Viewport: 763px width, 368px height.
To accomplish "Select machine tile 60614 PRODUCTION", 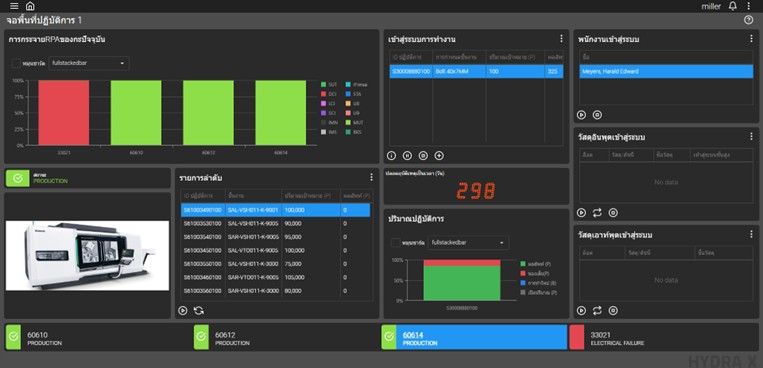I will coord(474,337).
